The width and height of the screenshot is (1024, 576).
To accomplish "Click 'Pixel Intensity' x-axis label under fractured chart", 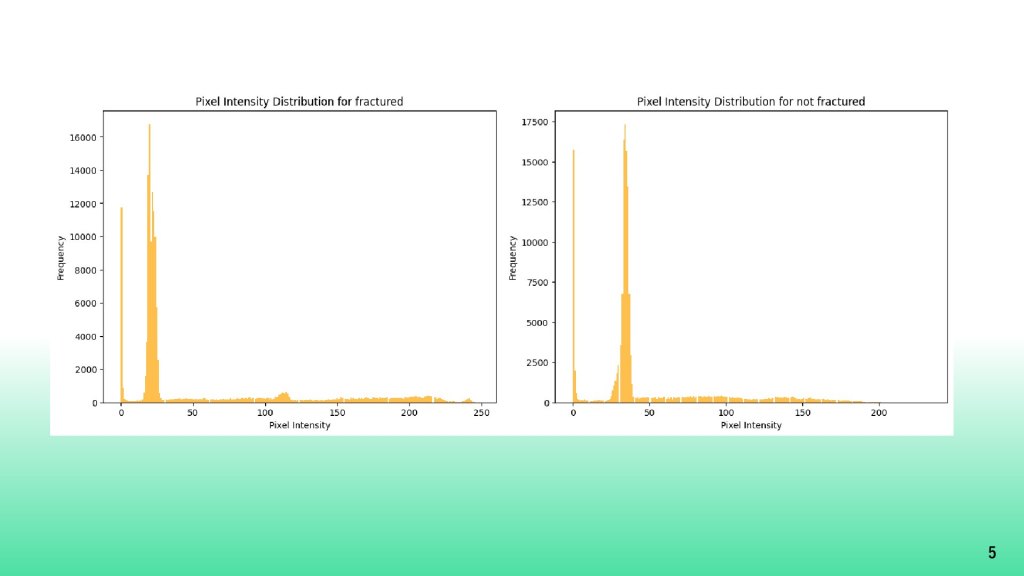I will [x=299, y=425].
